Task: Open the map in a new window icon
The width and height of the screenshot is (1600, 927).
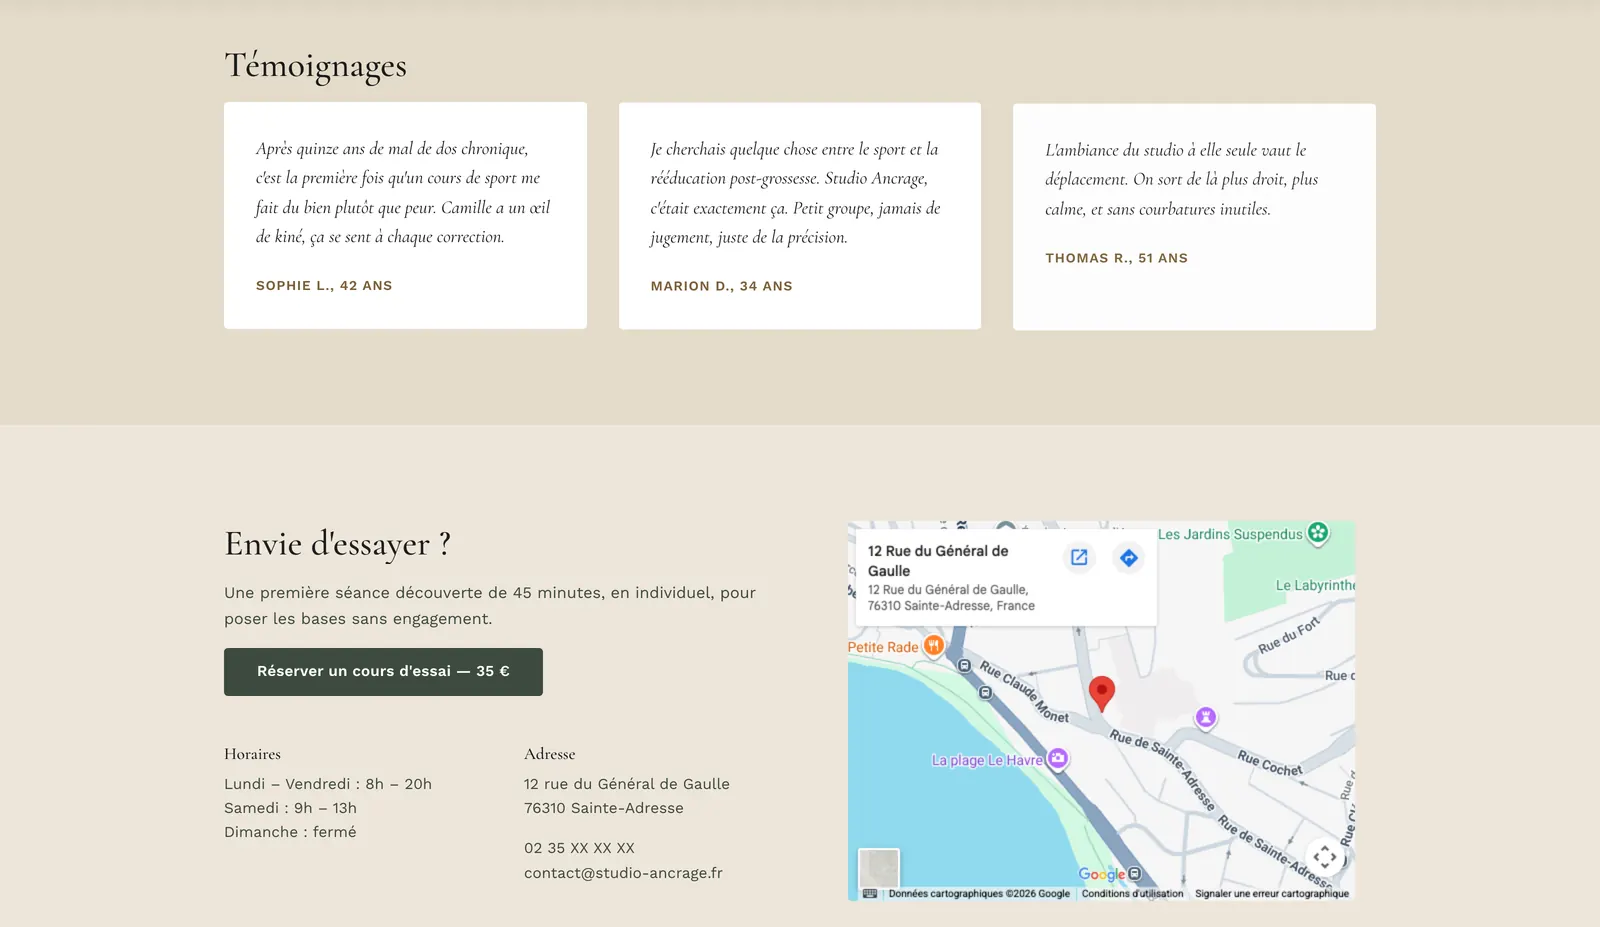Action: click(x=1079, y=558)
